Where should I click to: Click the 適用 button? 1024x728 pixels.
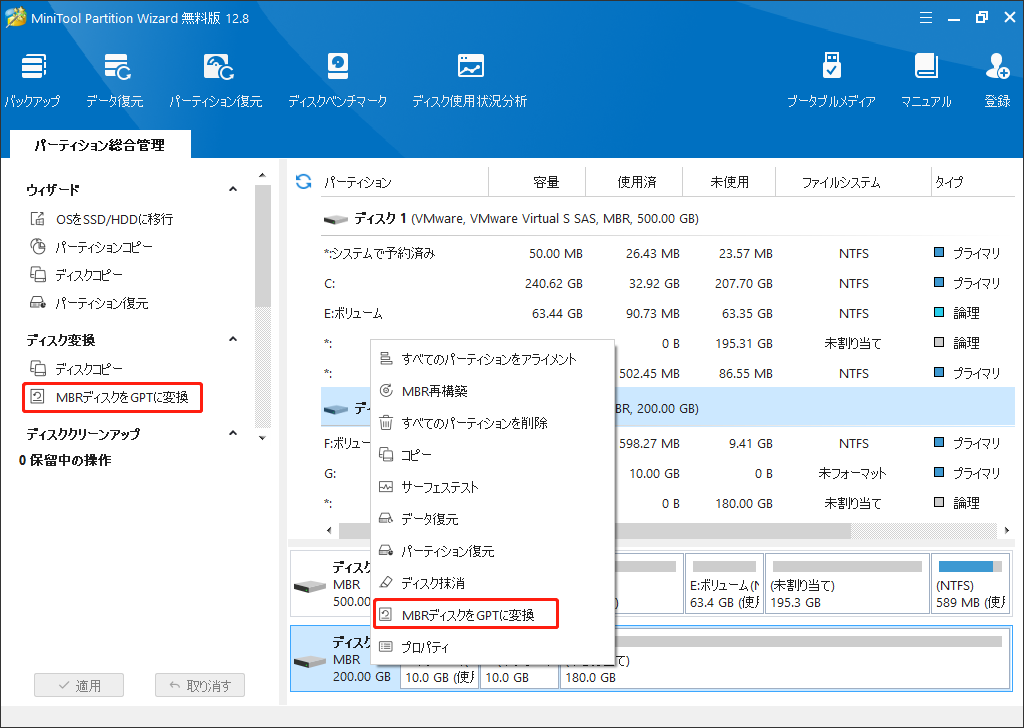[79, 686]
